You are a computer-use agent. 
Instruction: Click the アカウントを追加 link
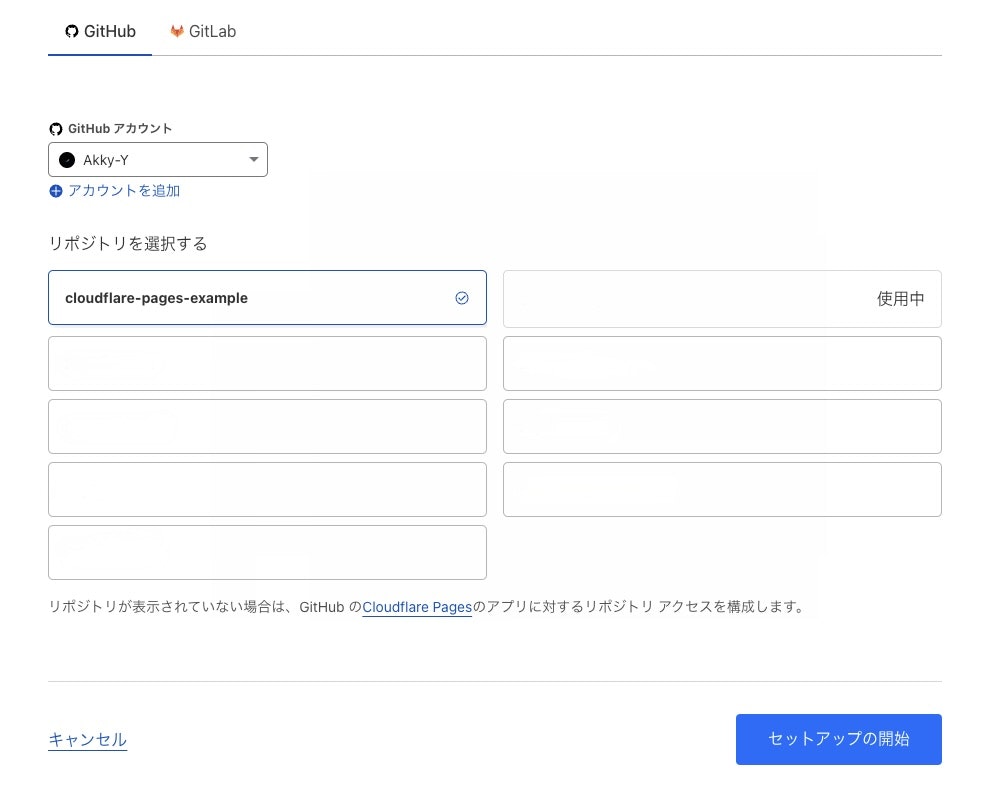124,191
